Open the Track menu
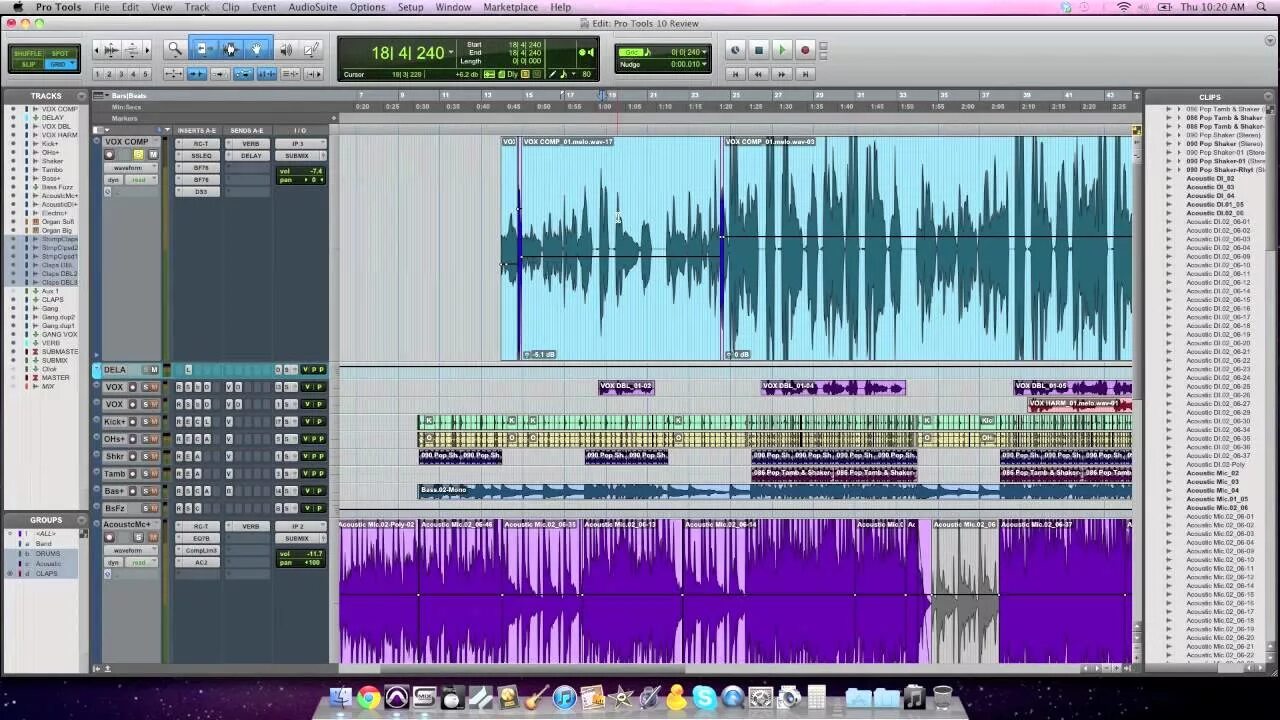Viewport: 1280px width, 720px height. 197,7
